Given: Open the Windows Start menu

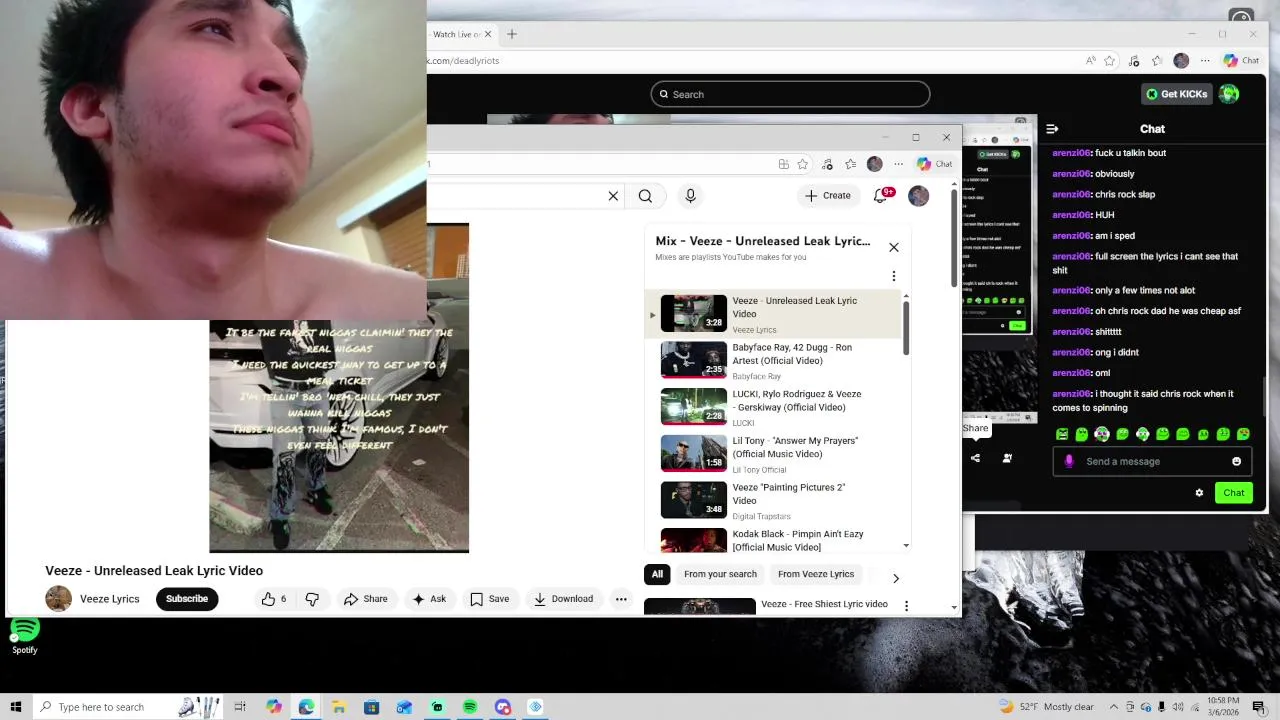Looking at the screenshot, I should [16, 707].
